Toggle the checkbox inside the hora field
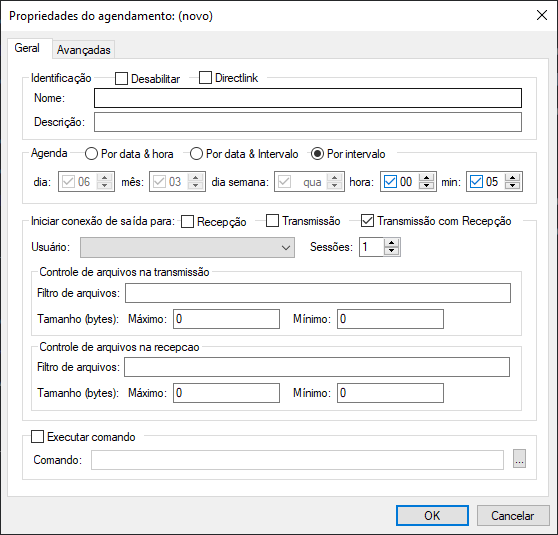Screen dimensions: 558x535 point(390,182)
